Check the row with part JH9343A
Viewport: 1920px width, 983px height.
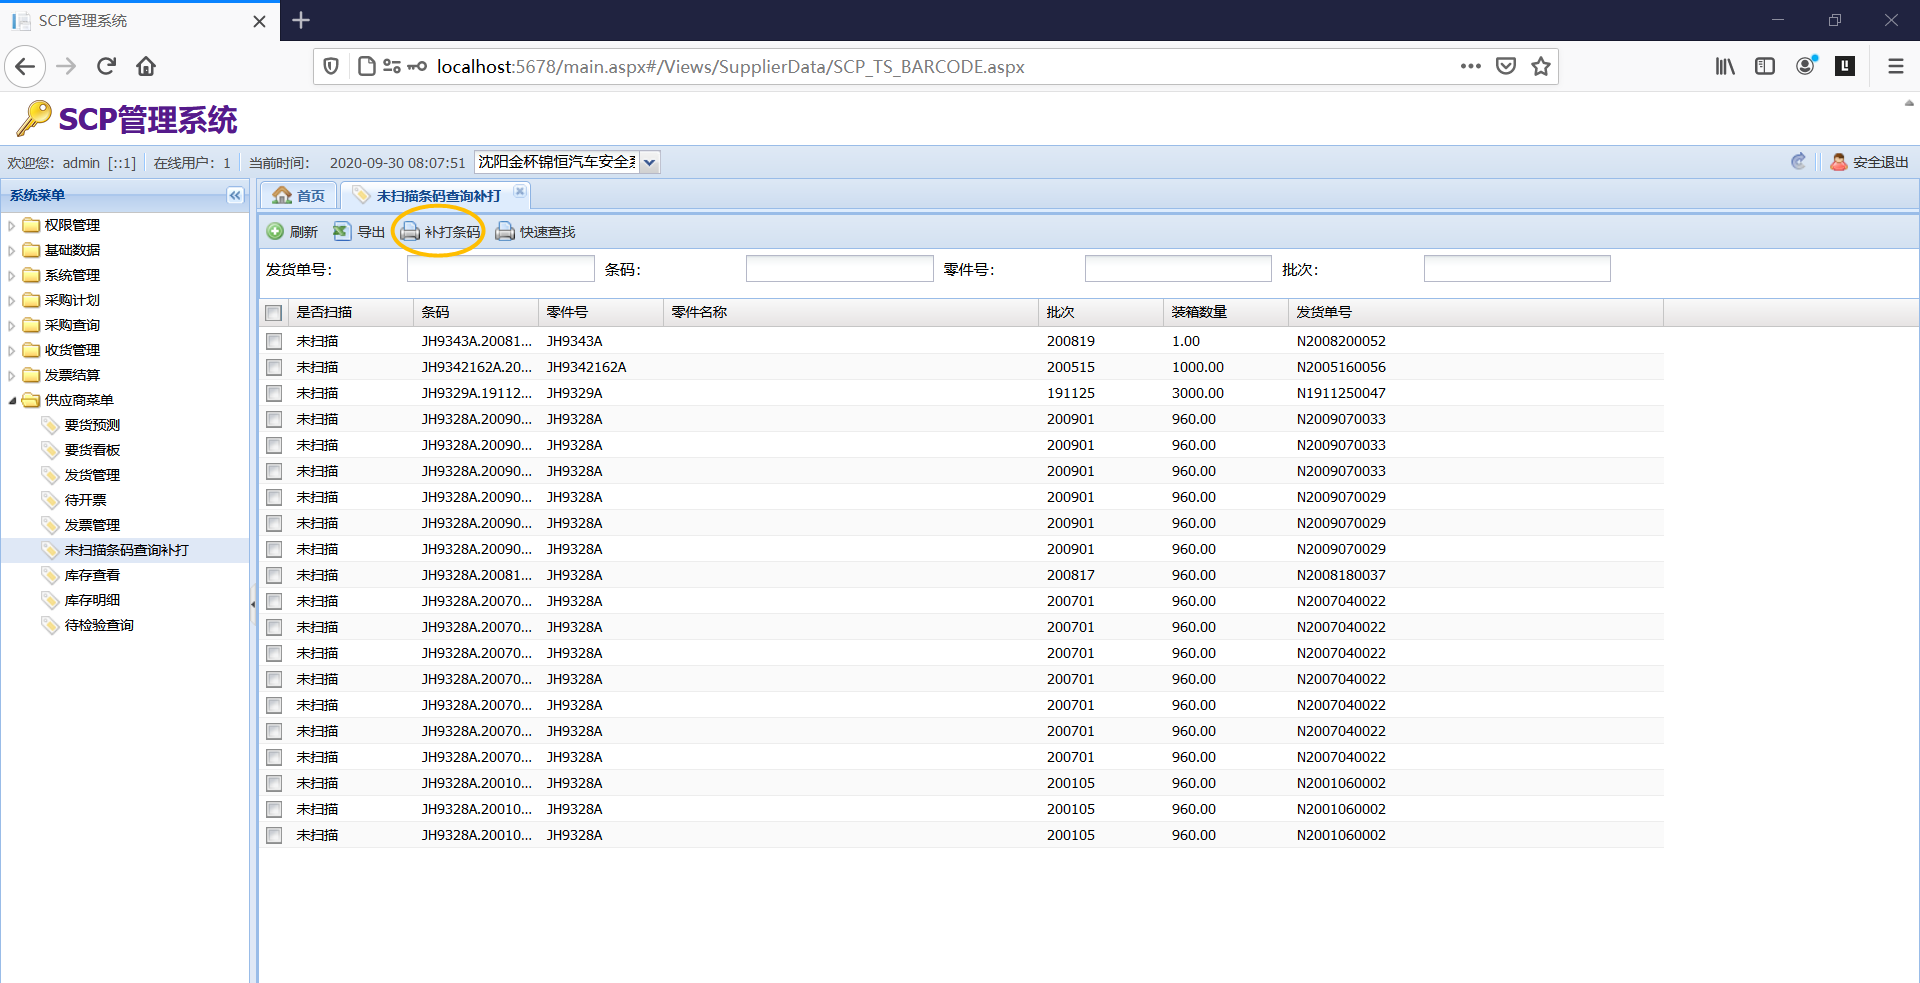(x=274, y=341)
